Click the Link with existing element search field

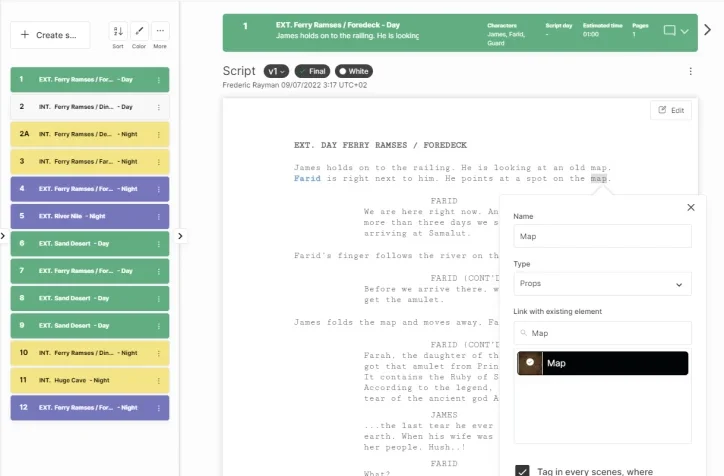pos(602,333)
